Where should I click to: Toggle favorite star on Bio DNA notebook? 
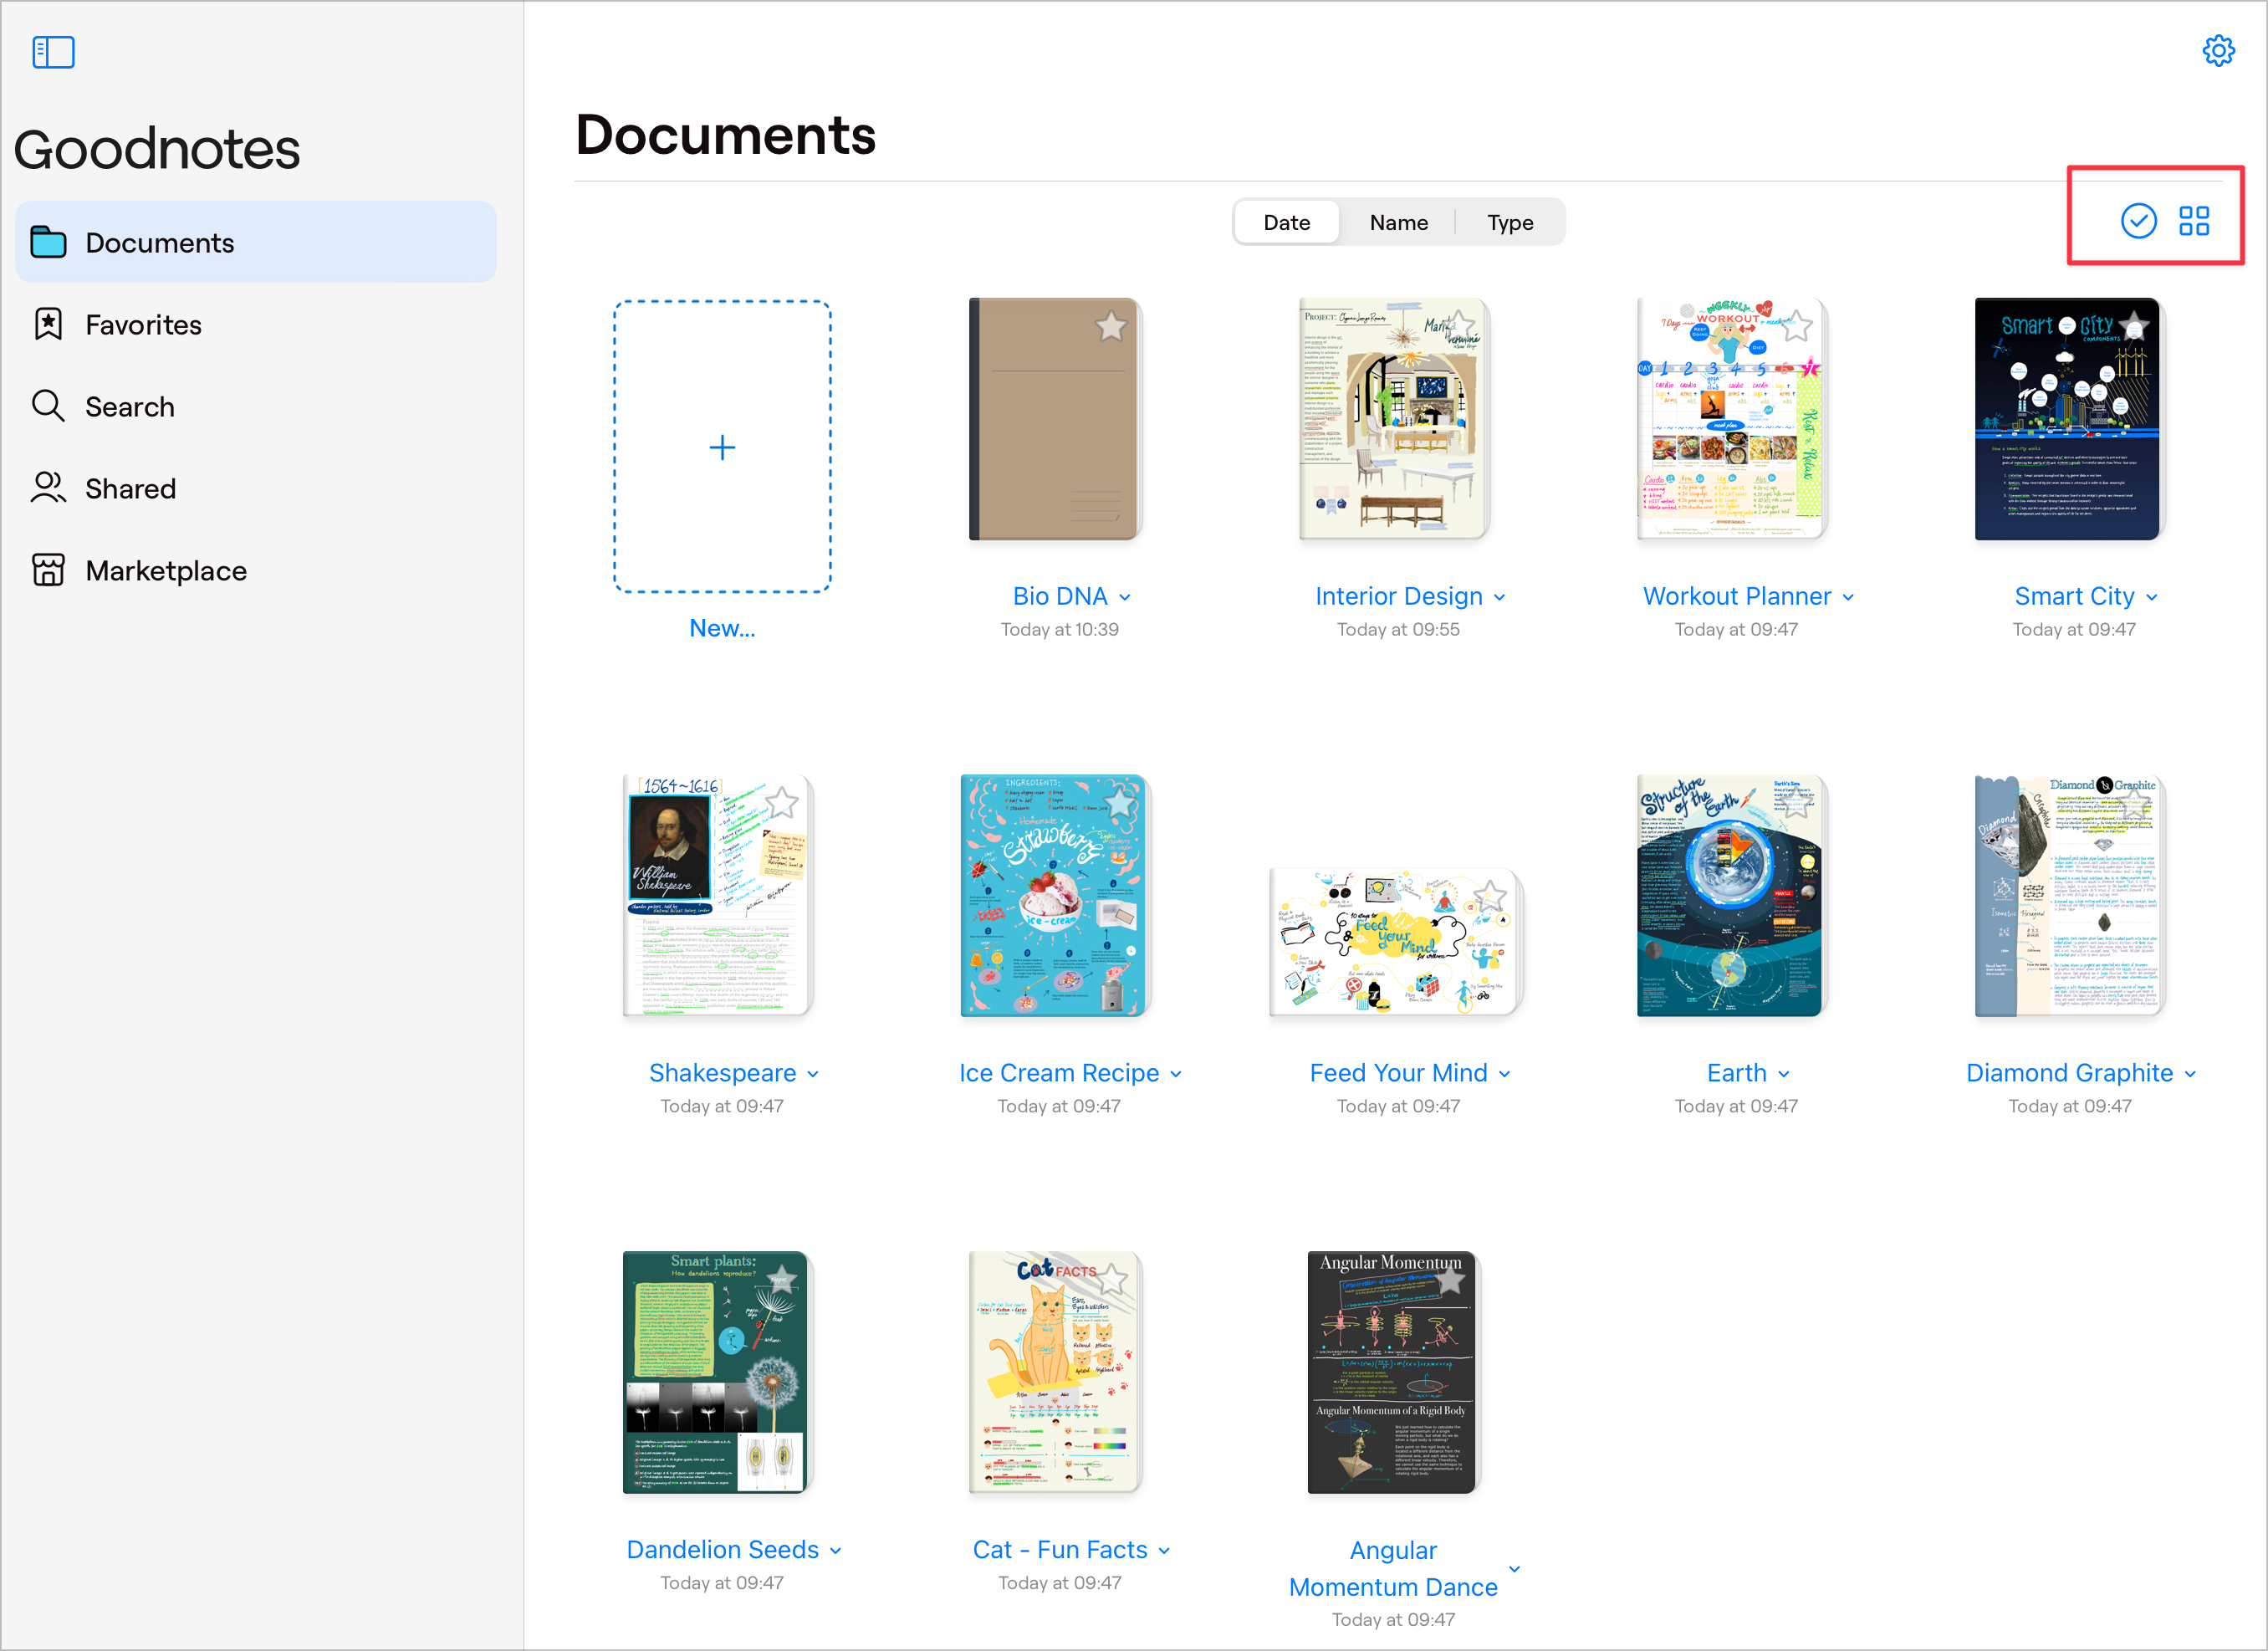coord(1111,326)
